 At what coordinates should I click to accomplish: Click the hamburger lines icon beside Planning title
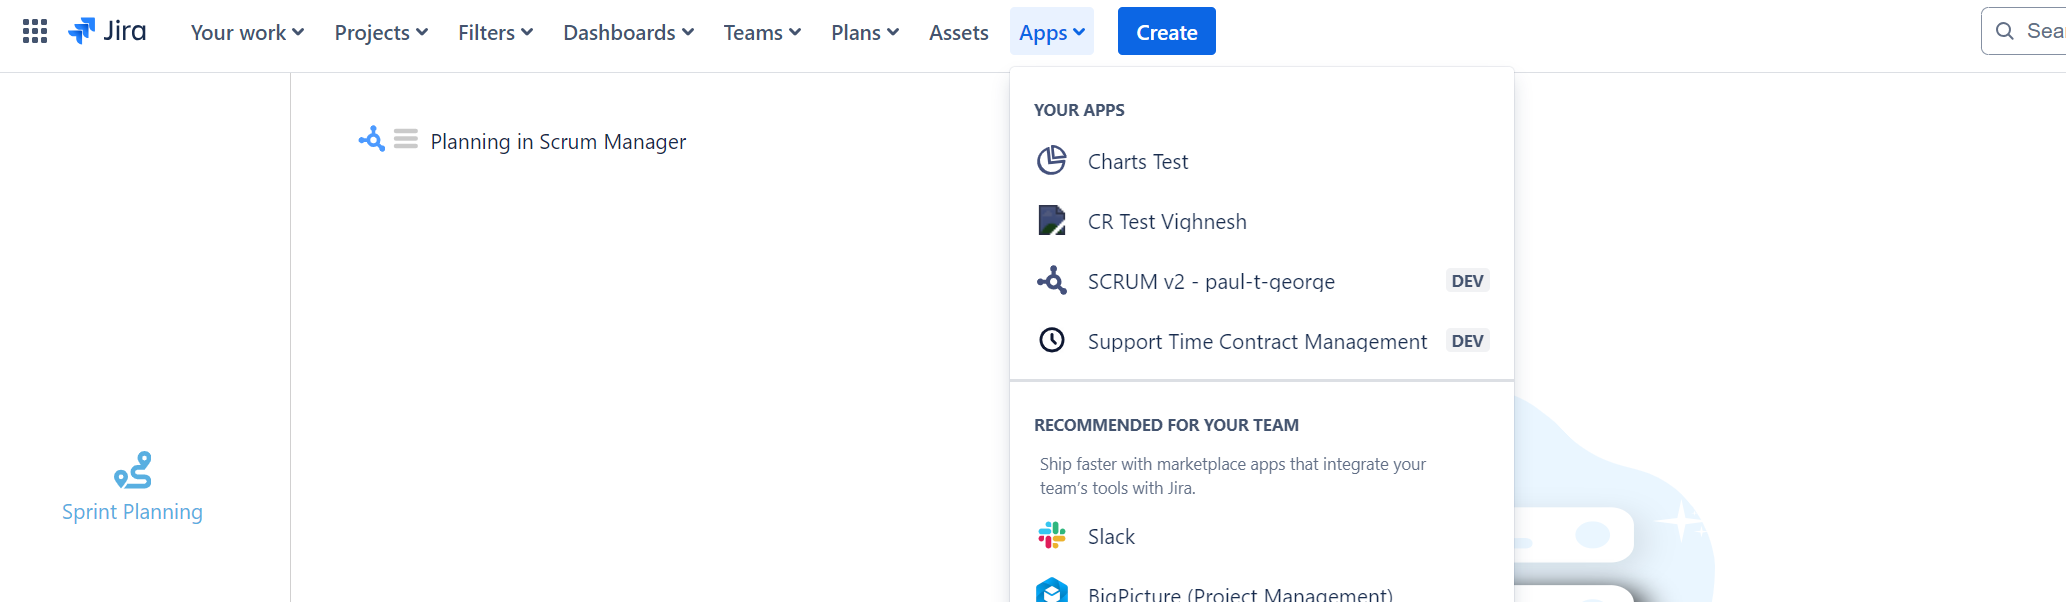point(405,139)
